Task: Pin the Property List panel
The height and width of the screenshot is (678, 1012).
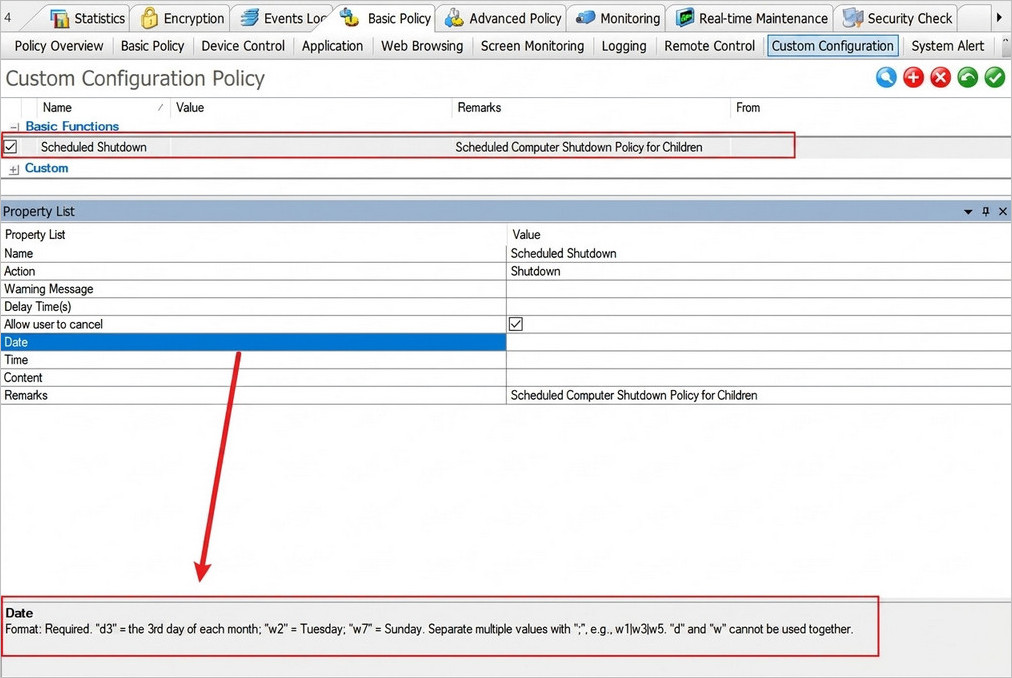Action: (x=986, y=211)
